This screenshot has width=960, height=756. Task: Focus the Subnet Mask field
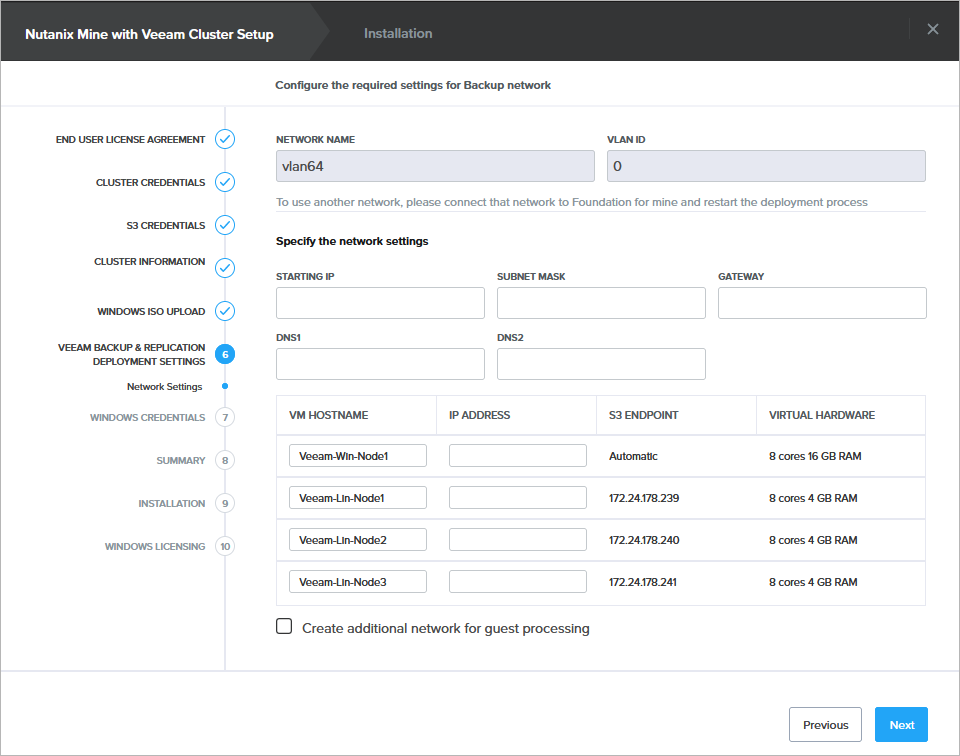click(601, 303)
